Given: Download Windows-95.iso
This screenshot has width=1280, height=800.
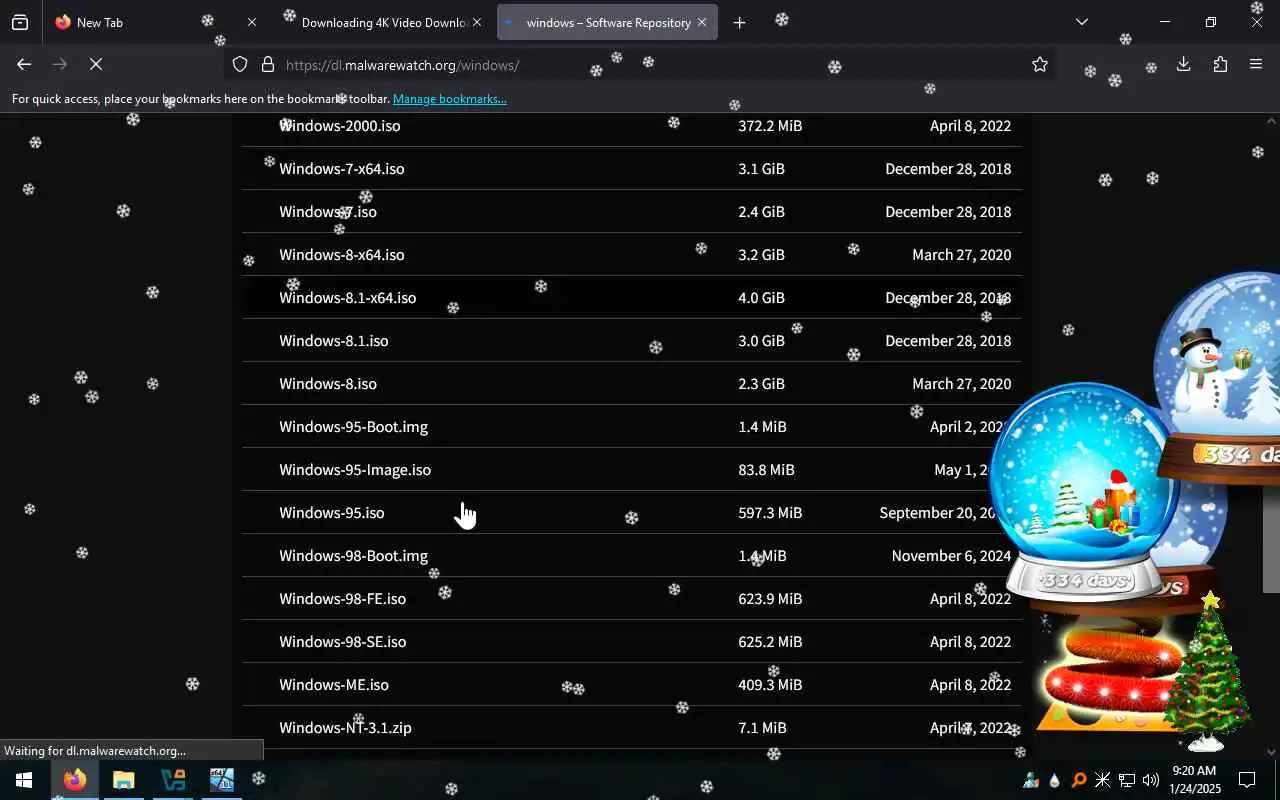Looking at the screenshot, I should click(332, 513).
